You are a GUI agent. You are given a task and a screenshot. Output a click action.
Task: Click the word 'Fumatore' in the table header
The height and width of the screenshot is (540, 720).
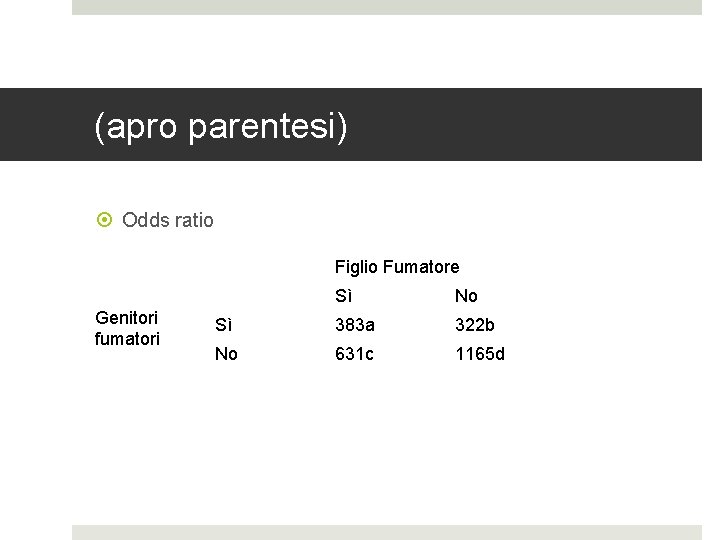pos(421,267)
